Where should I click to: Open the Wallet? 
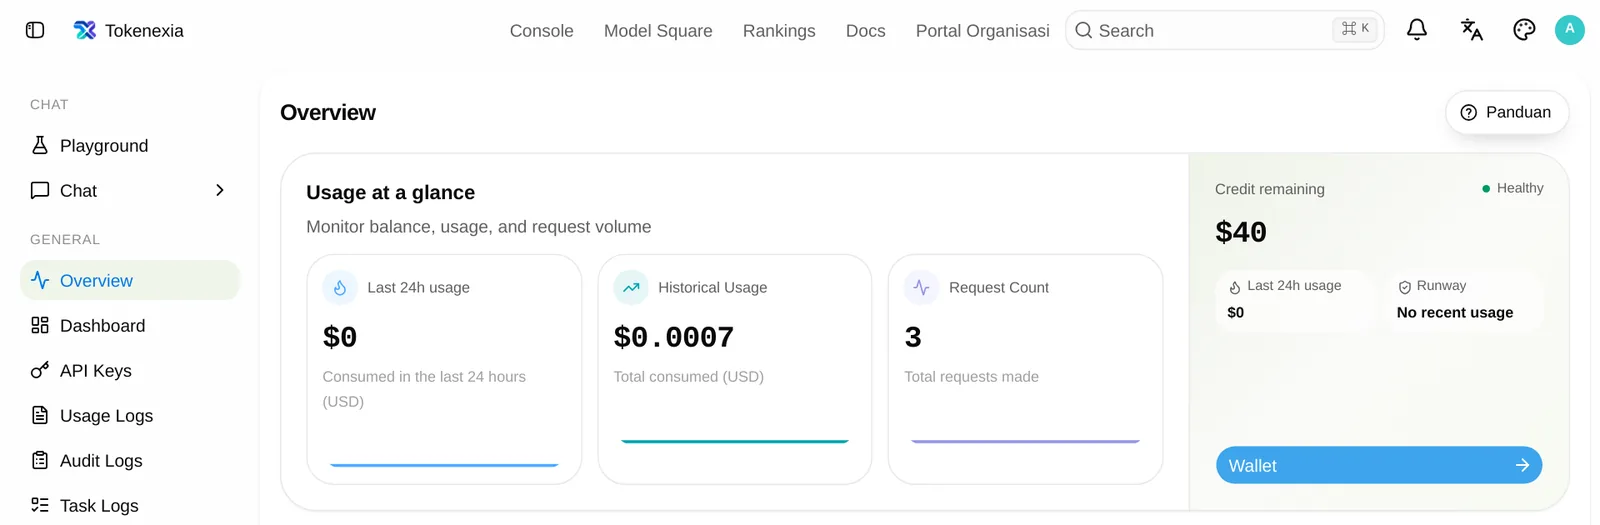(1379, 465)
